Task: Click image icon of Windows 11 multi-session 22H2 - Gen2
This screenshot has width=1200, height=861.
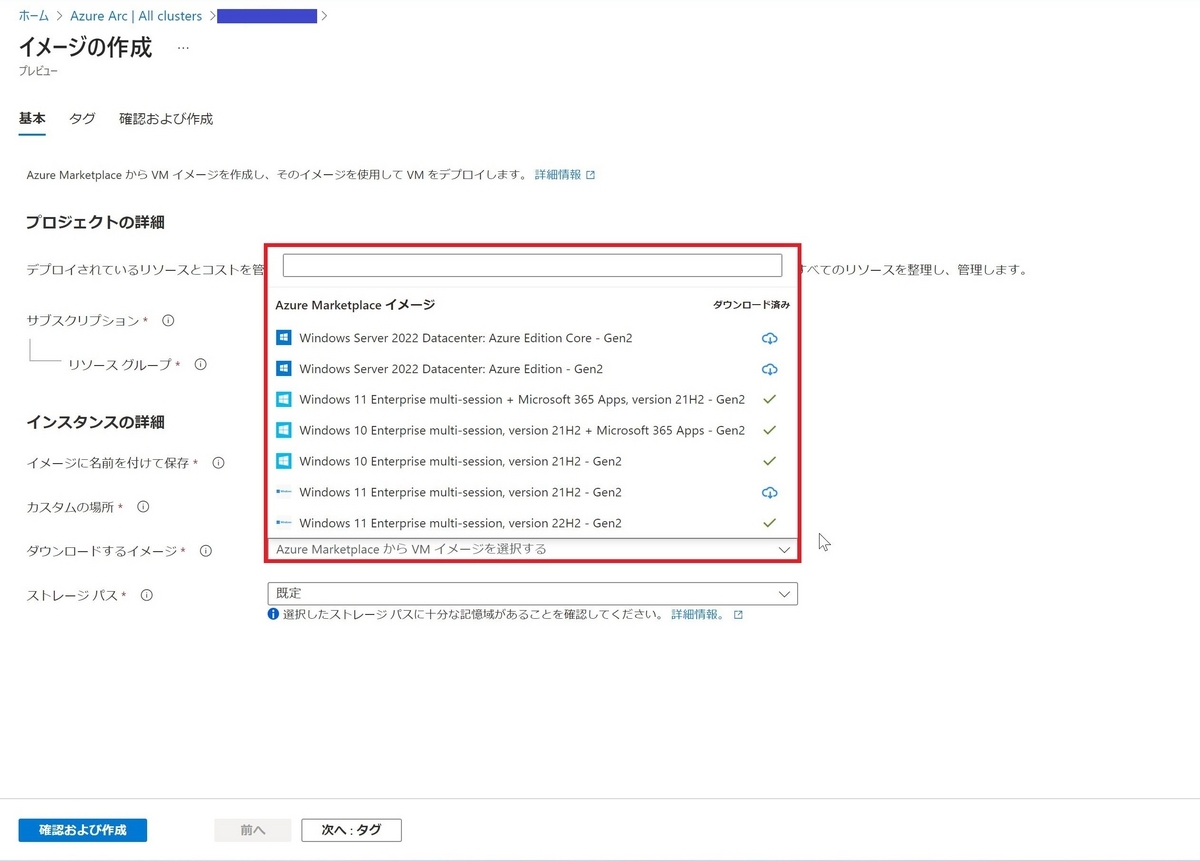Action: (x=283, y=523)
